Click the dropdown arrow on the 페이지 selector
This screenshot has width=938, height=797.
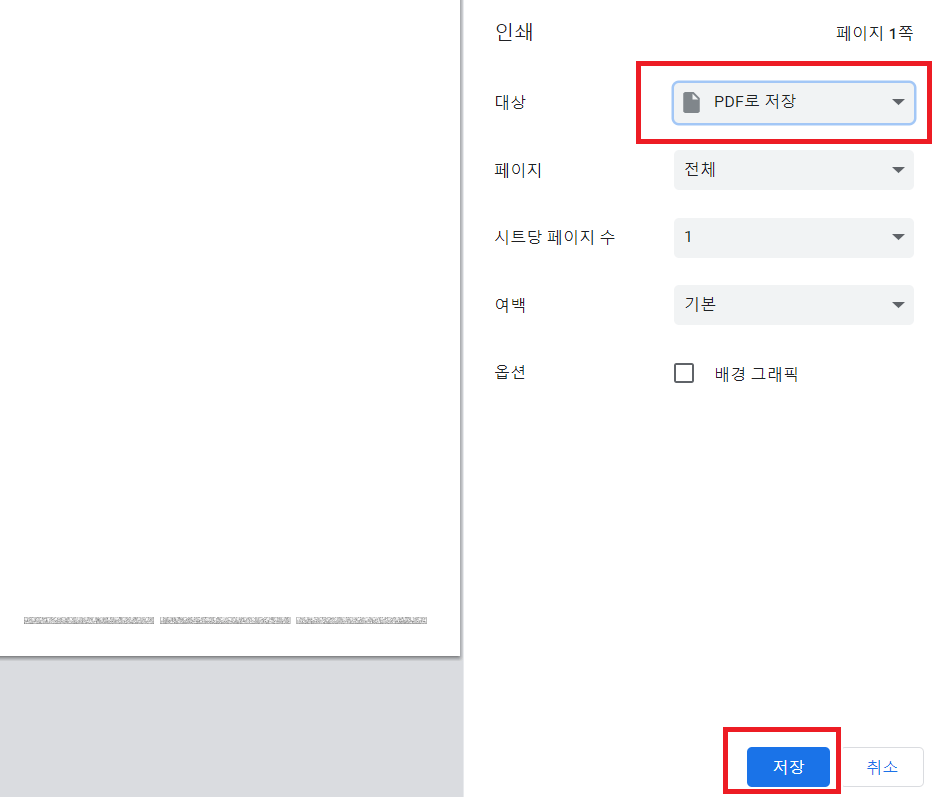[x=899, y=170]
